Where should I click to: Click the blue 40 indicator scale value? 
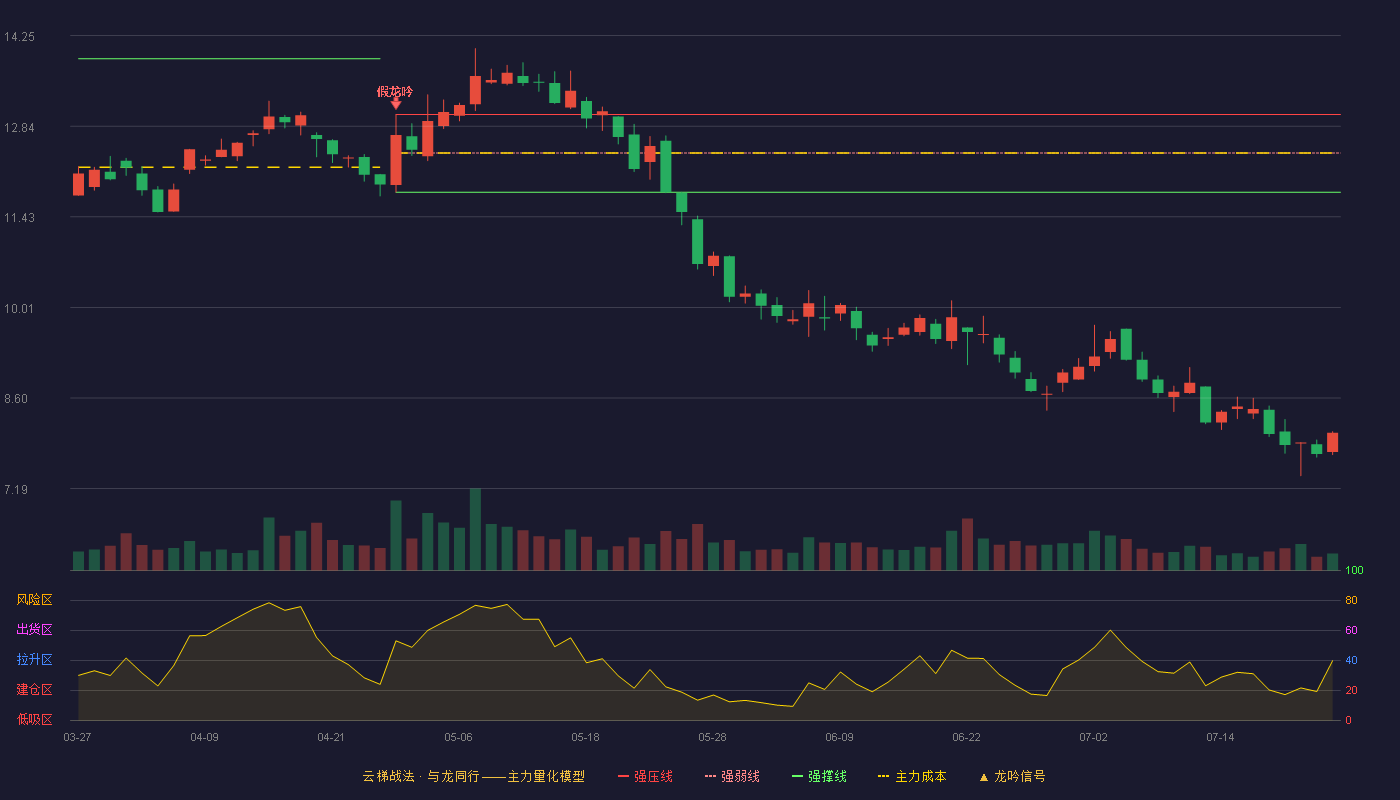point(1351,660)
